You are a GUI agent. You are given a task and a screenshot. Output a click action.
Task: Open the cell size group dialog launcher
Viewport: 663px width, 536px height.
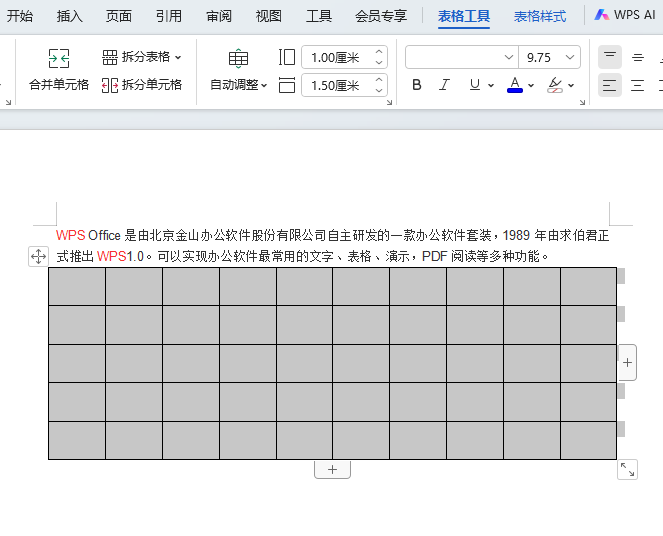[x=389, y=102]
